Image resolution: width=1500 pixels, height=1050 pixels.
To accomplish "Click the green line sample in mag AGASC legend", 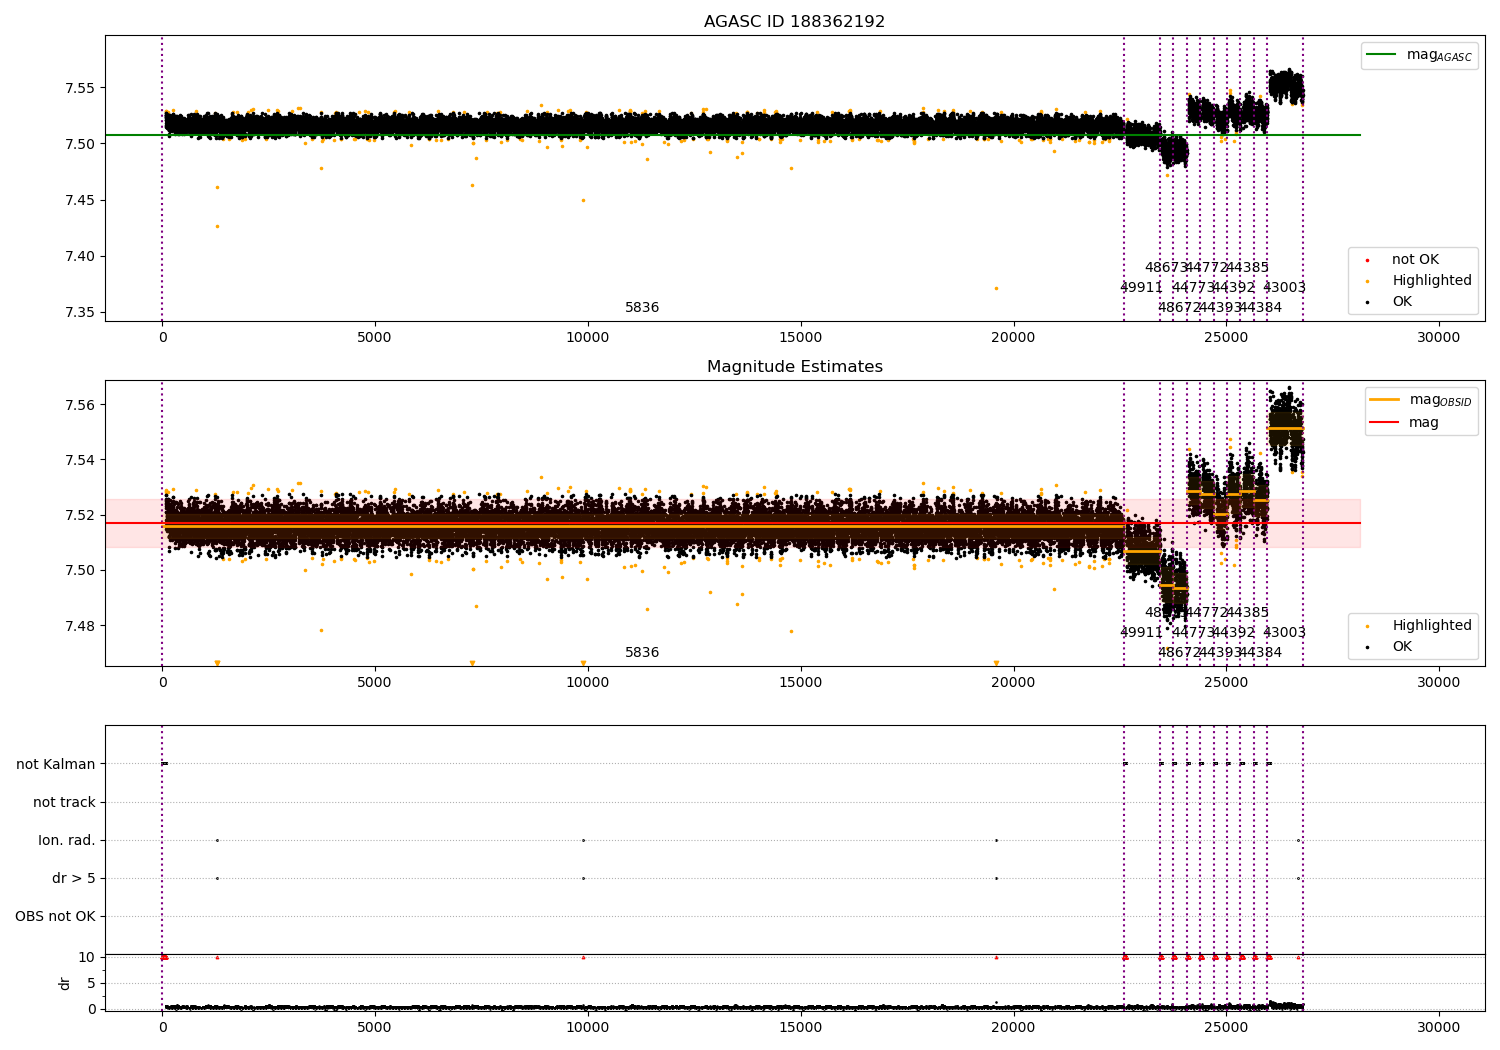I will tap(1382, 55).
